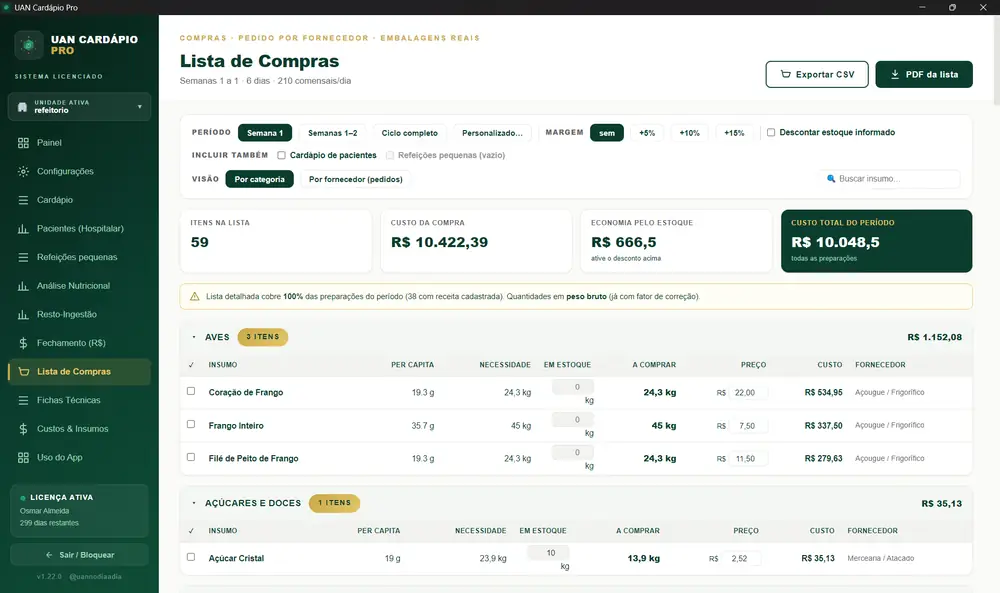Check the Filé de Peito de Frango checkbox
Image resolution: width=1000 pixels, height=593 pixels.
(191, 457)
